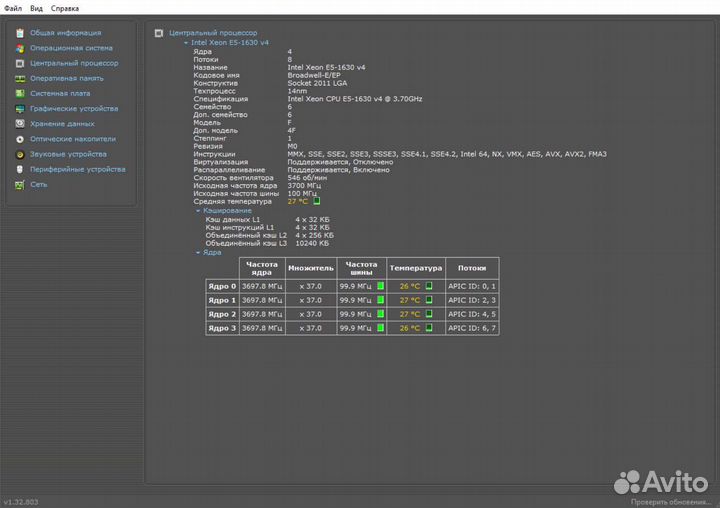Click the Операционная система Windows icon

[20, 48]
